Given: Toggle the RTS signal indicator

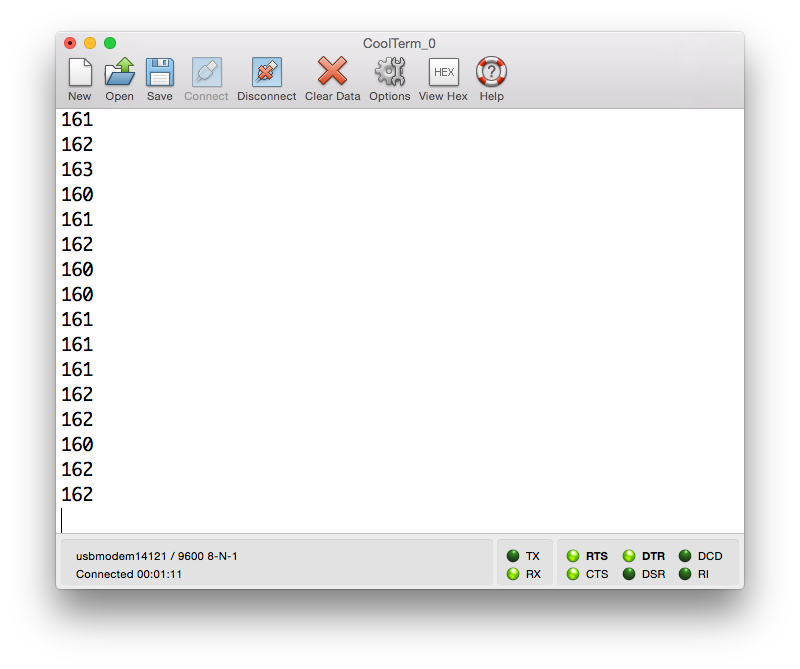Looking at the screenshot, I should [573, 556].
